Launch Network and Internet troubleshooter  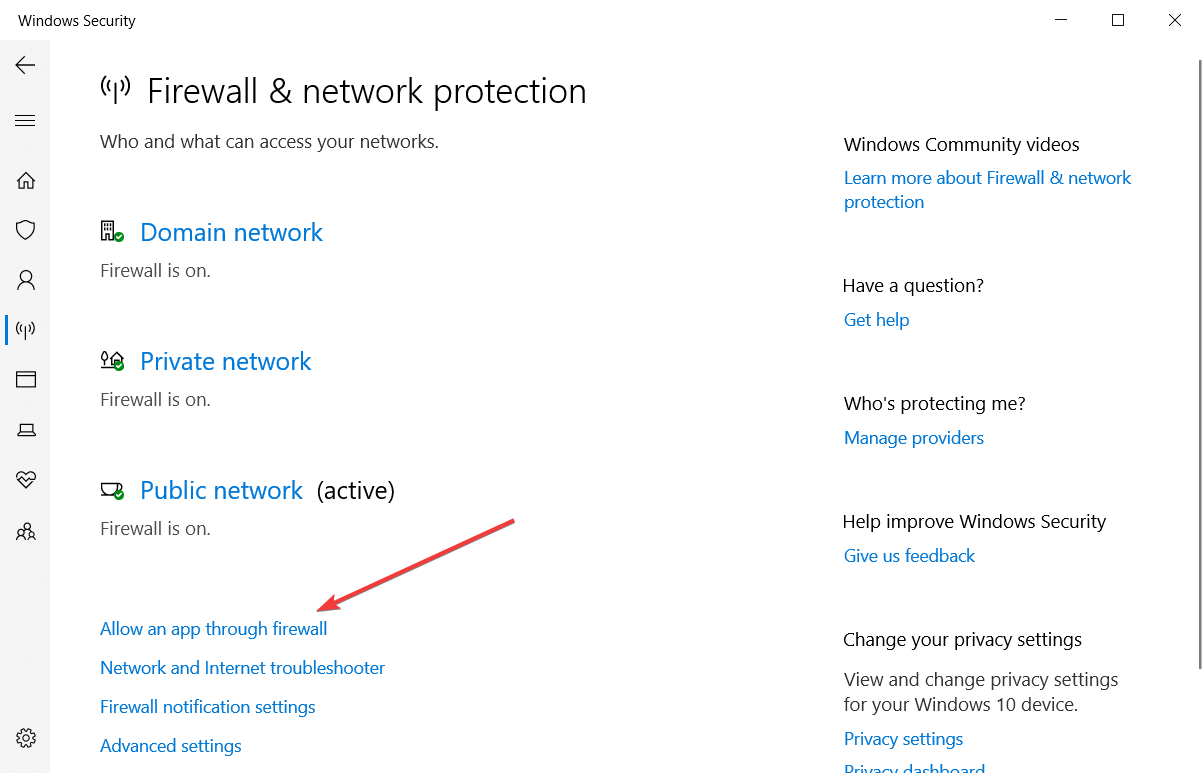[x=242, y=668]
